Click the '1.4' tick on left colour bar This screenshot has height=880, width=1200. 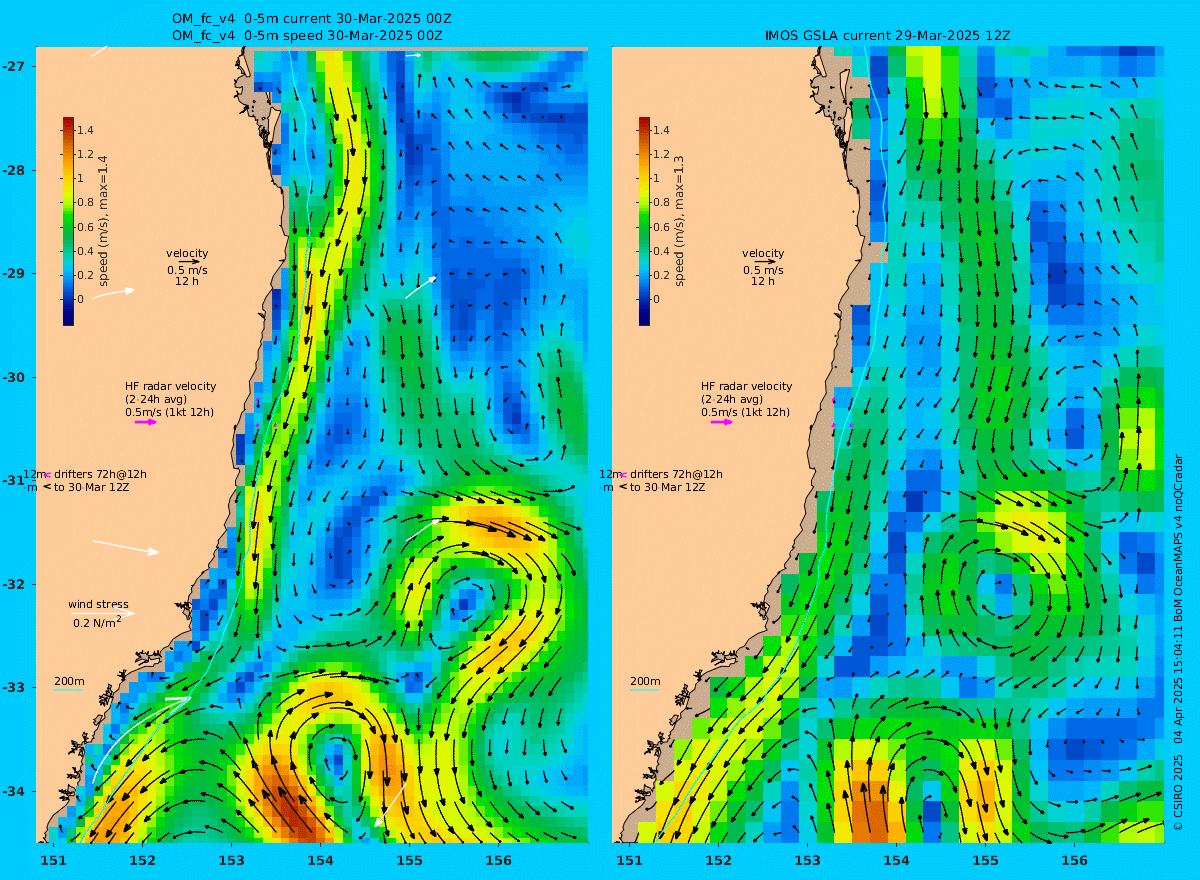click(x=85, y=130)
